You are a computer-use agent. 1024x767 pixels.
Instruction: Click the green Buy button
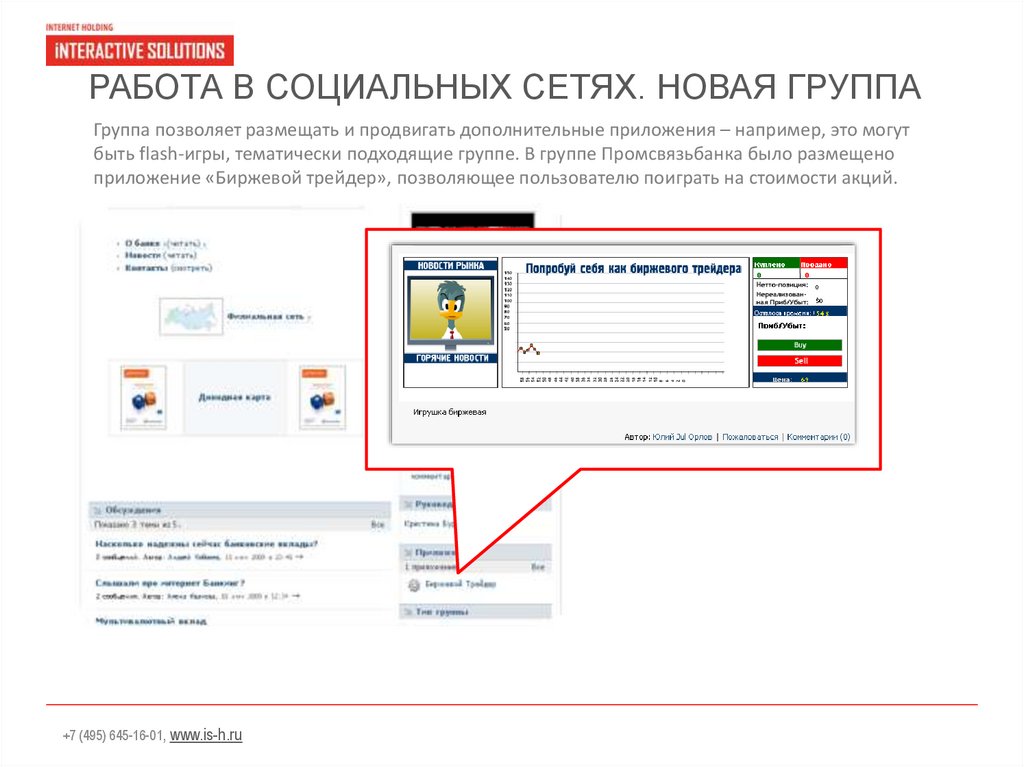tap(799, 345)
